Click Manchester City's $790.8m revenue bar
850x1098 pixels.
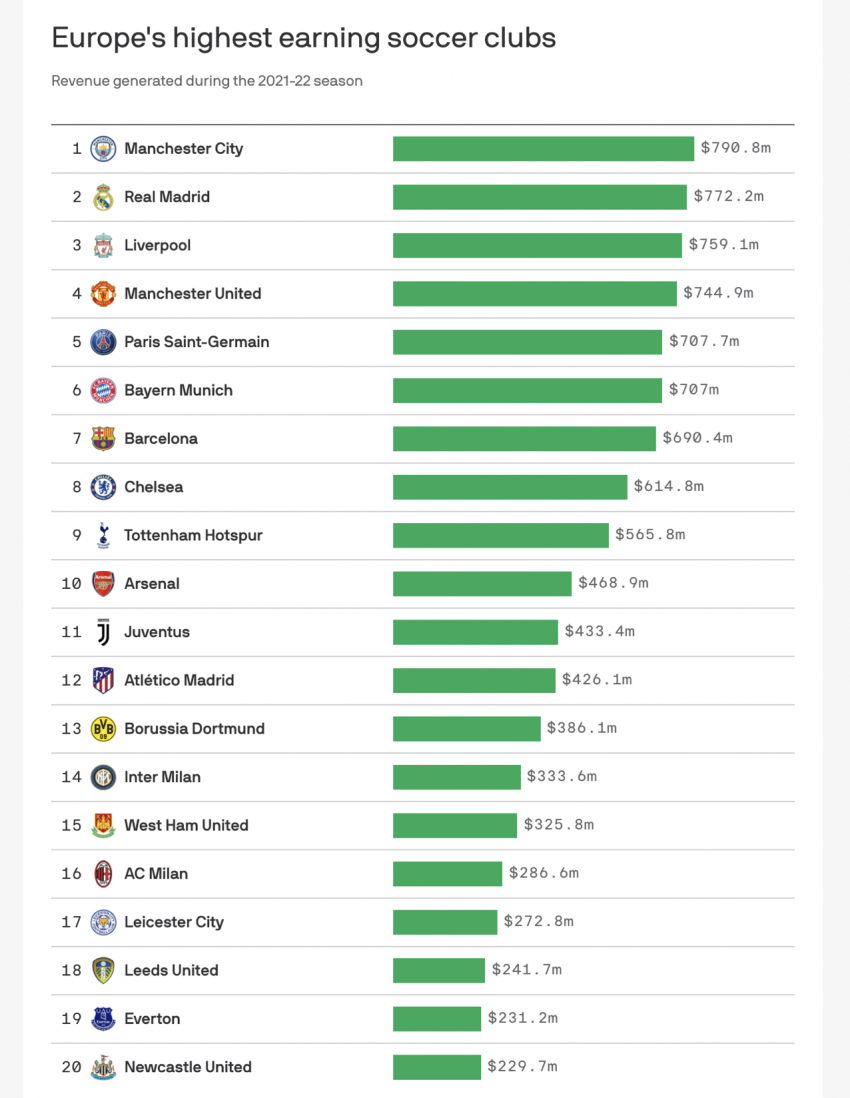(x=543, y=149)
